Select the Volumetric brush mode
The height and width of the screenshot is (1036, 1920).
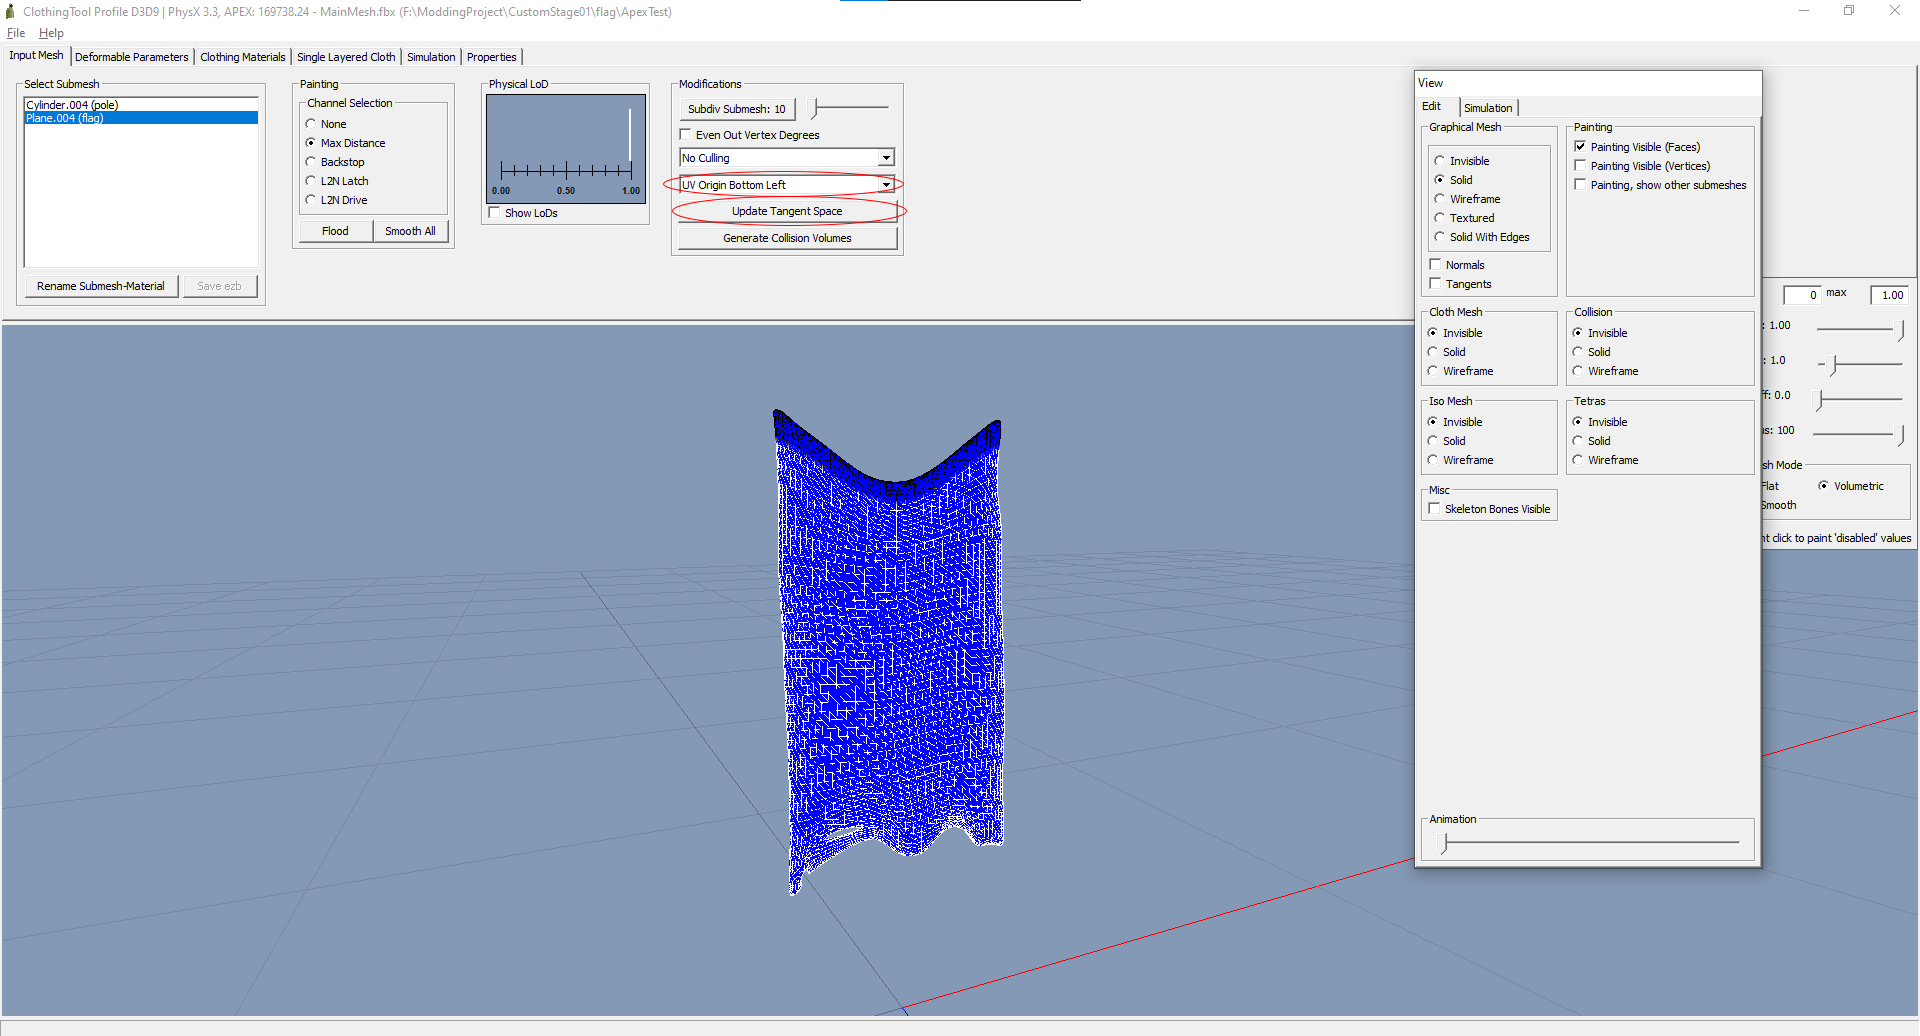(1851, 486)
